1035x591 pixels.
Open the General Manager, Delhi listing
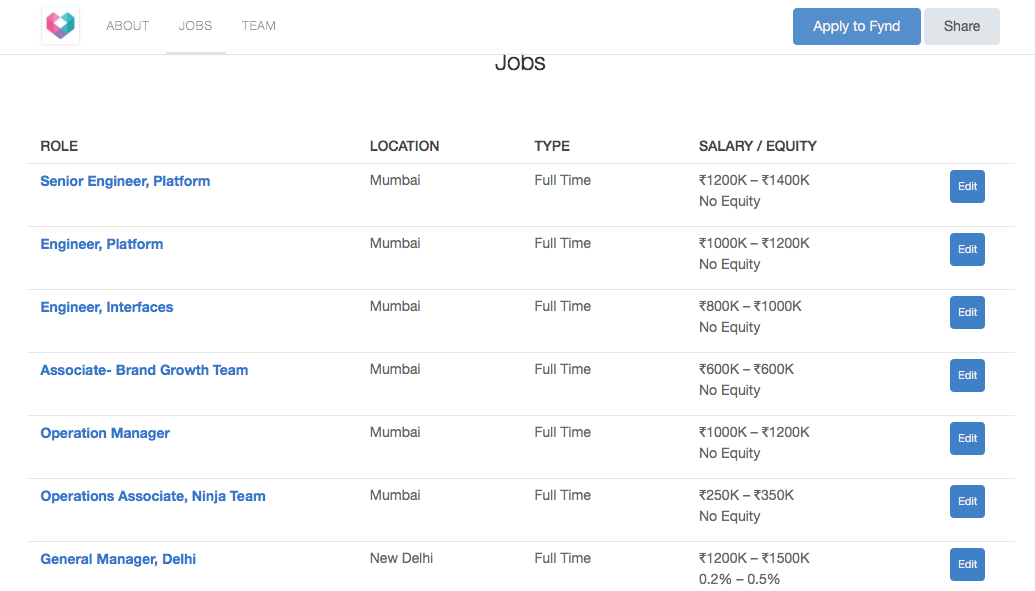click(x=118, y=559)
